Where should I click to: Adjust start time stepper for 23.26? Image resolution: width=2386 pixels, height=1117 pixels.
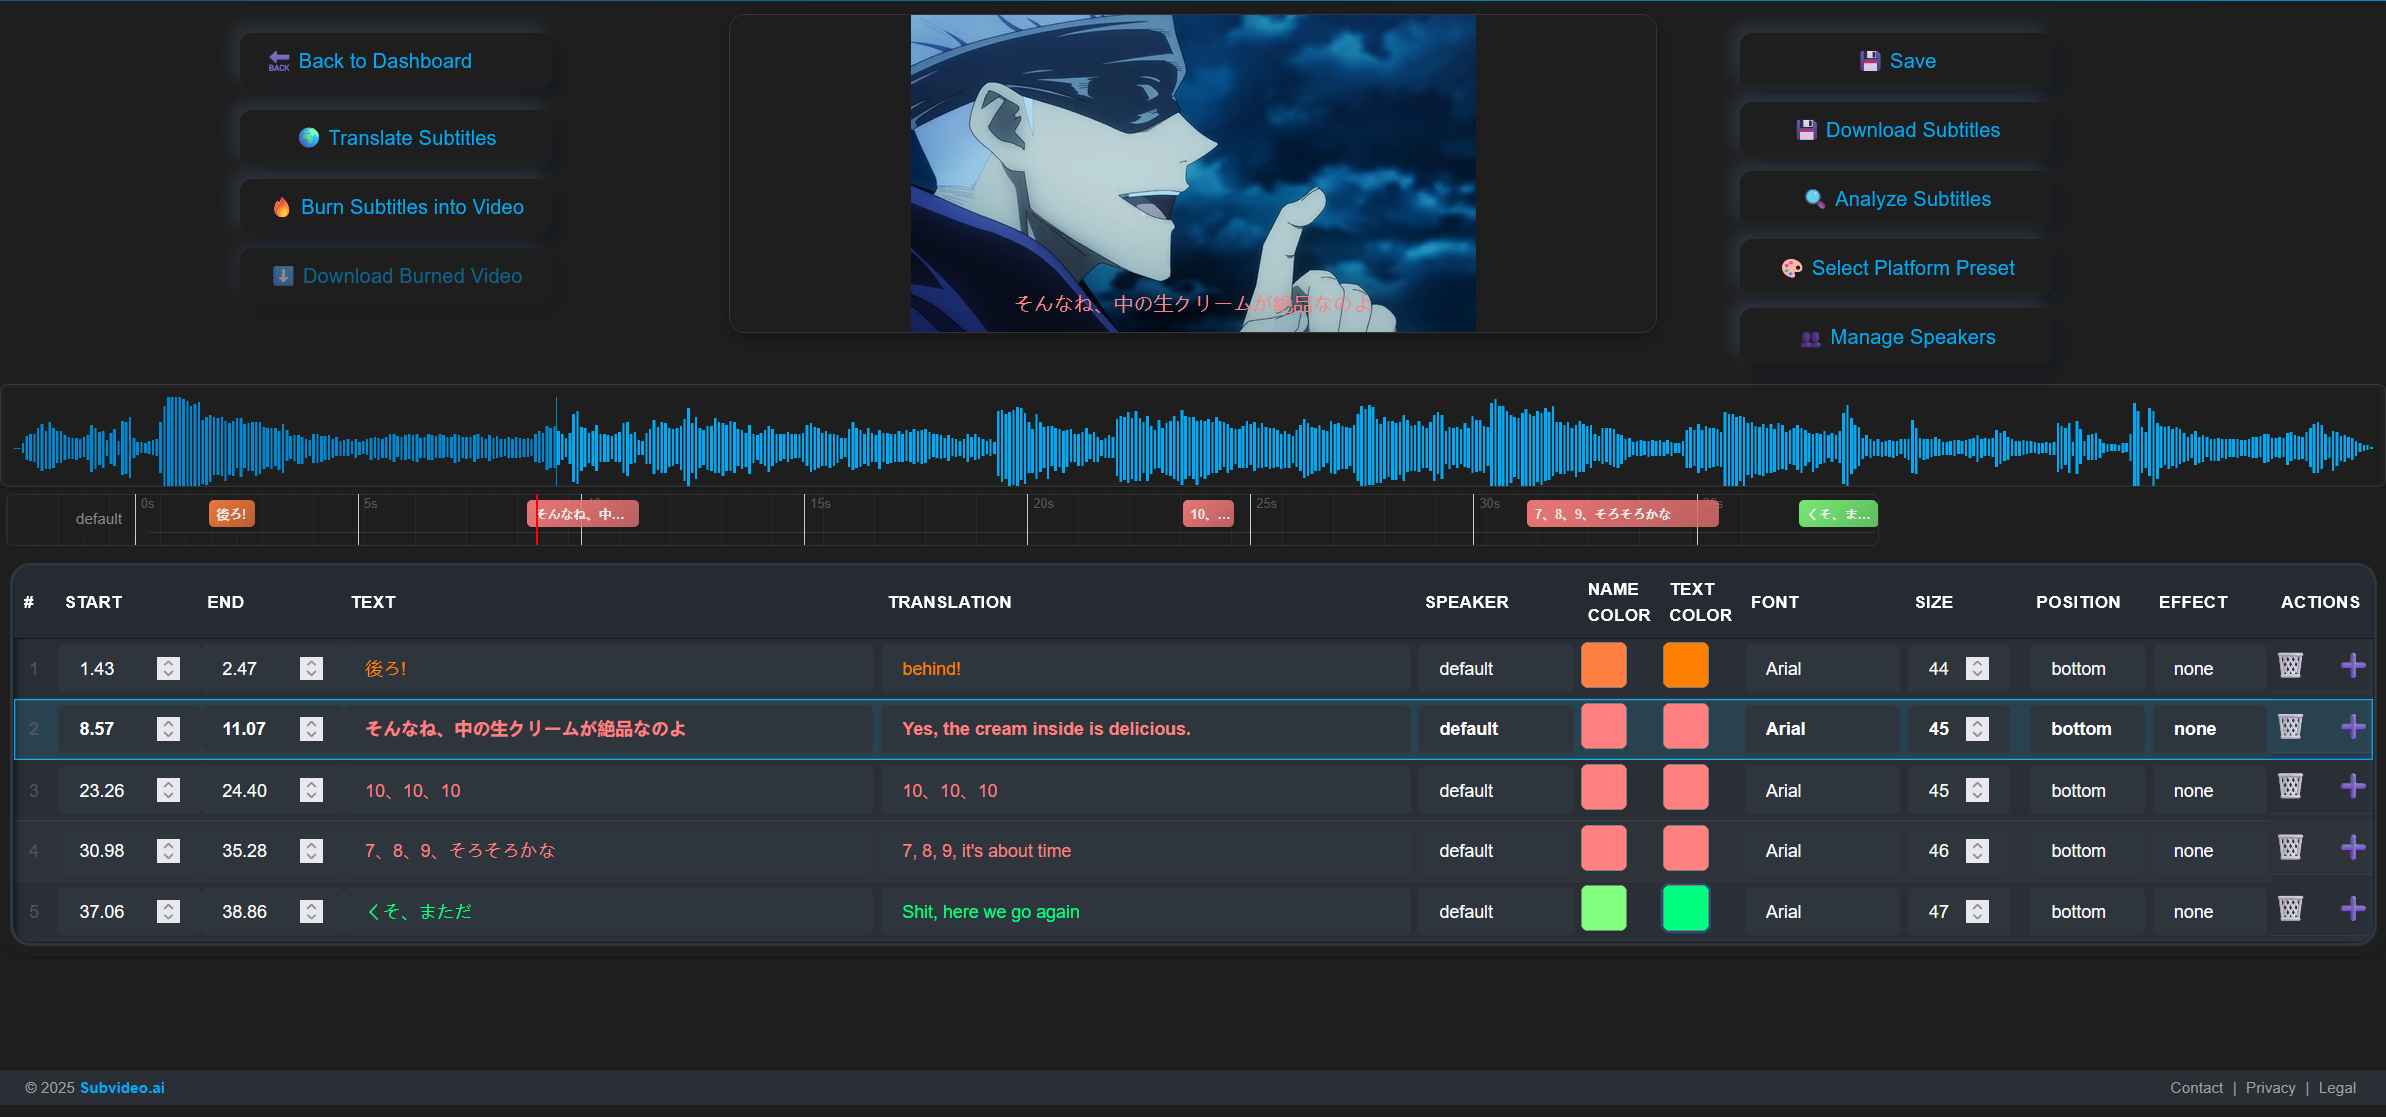coord(168,791)
